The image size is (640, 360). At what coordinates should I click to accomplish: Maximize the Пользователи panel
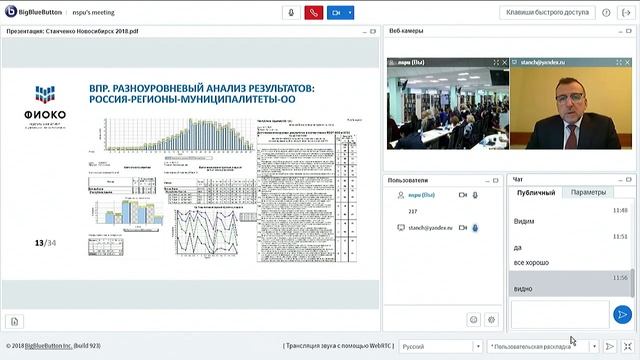tap(496, 180)
